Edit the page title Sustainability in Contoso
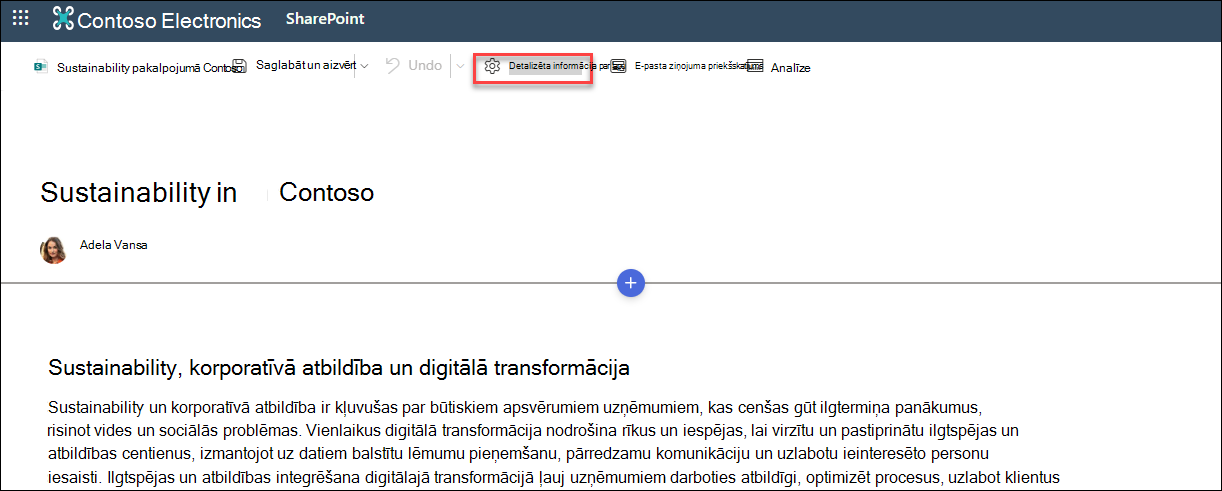The image size is (1222, 491). point(207,192)
